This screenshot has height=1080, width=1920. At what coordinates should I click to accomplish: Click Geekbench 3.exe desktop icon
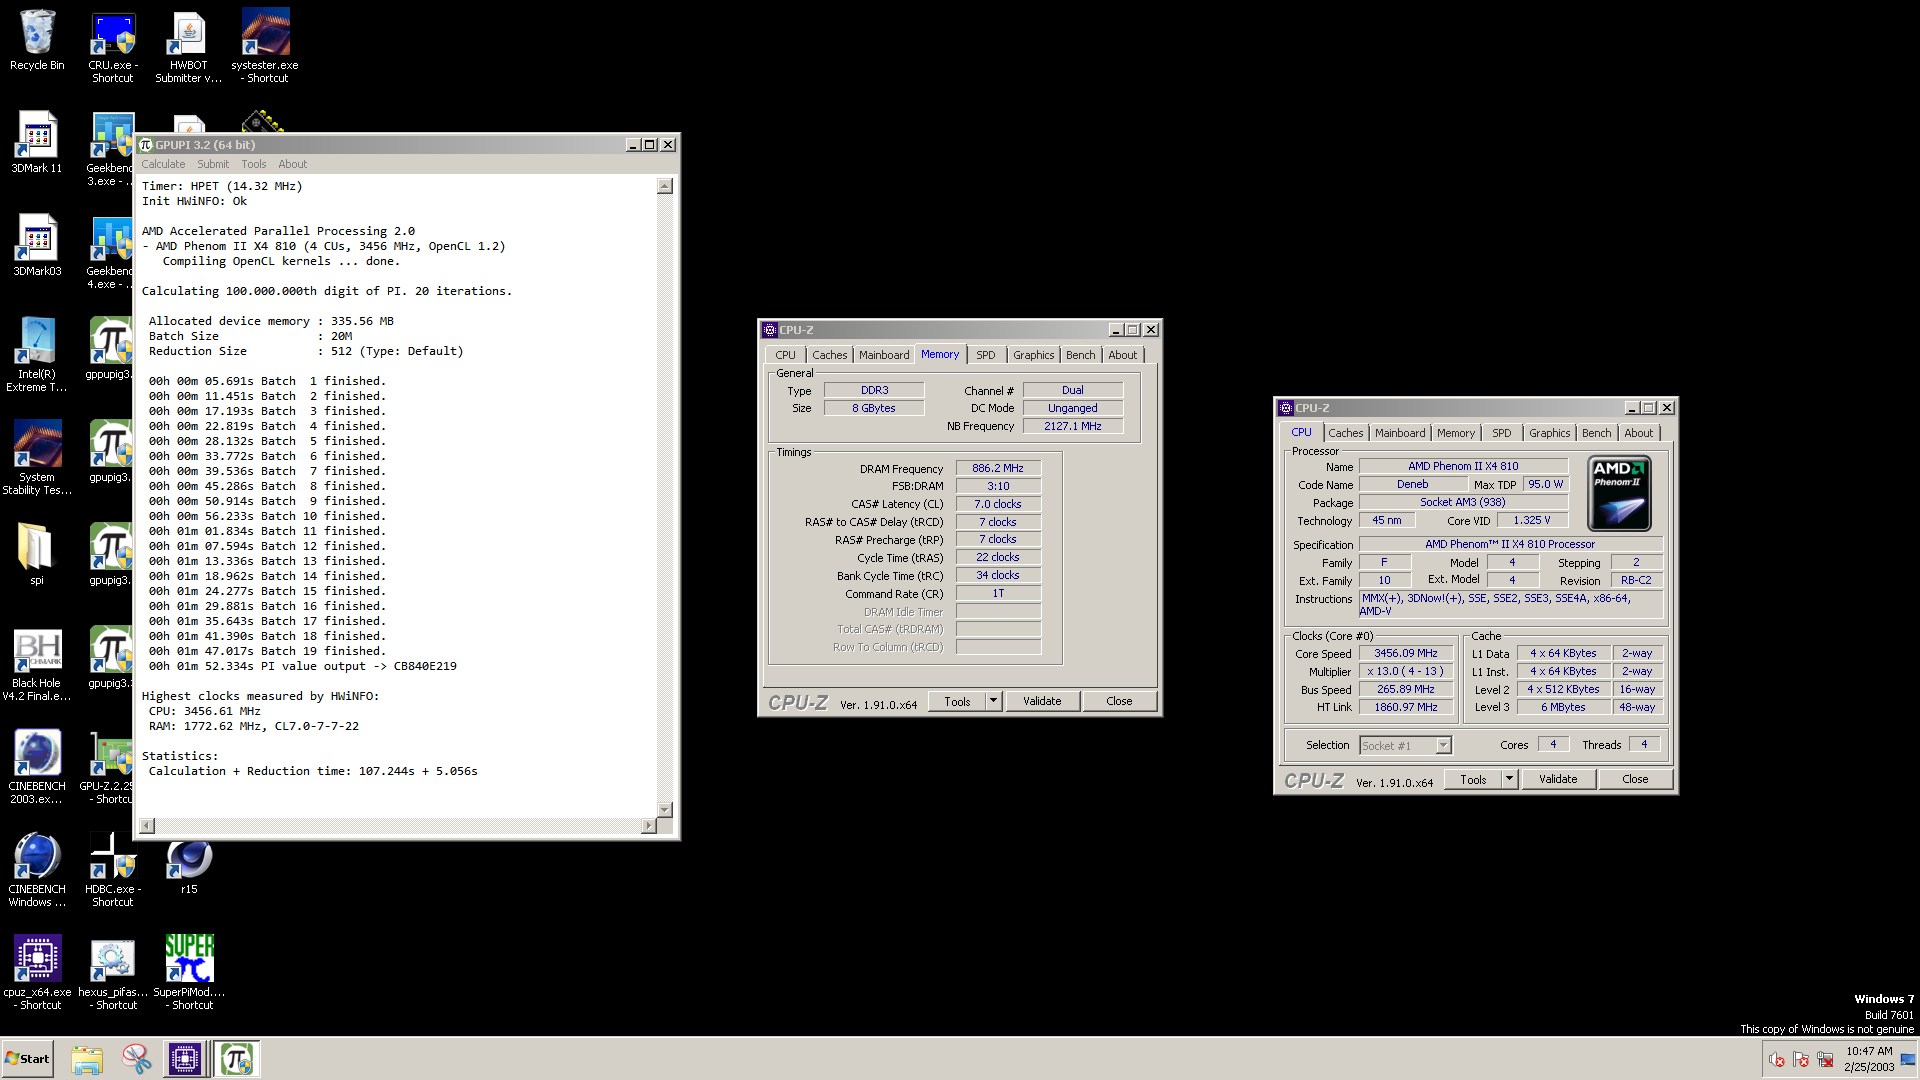[110, 150]
